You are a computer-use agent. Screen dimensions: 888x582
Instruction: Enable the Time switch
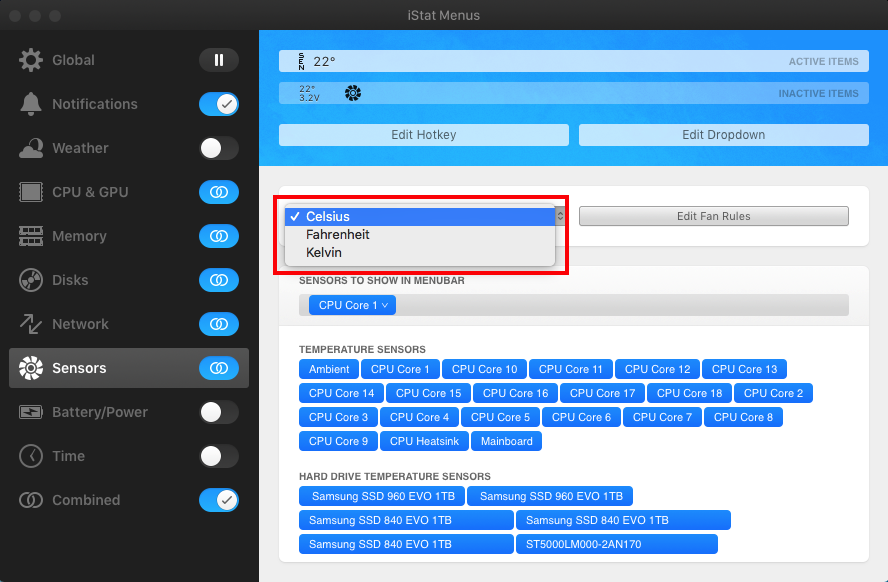click(219, 456)
